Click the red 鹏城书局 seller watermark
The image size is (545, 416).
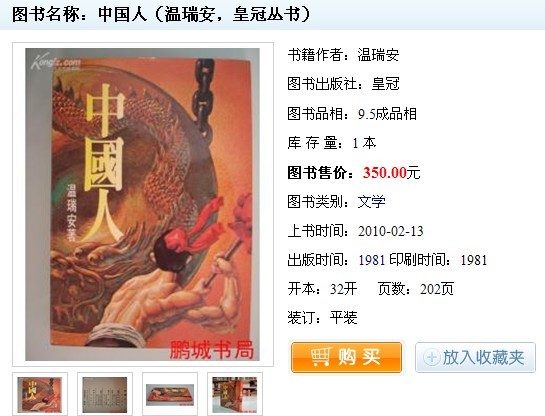212,350
